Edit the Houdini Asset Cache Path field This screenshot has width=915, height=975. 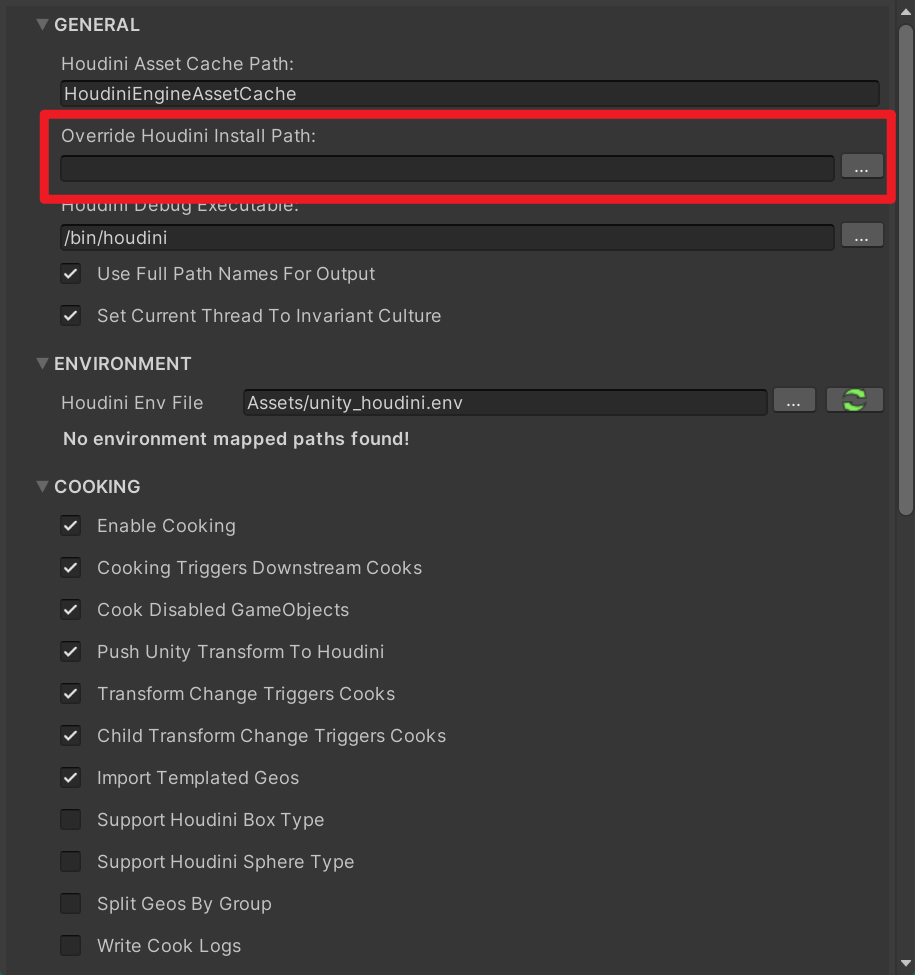(470, 93)
